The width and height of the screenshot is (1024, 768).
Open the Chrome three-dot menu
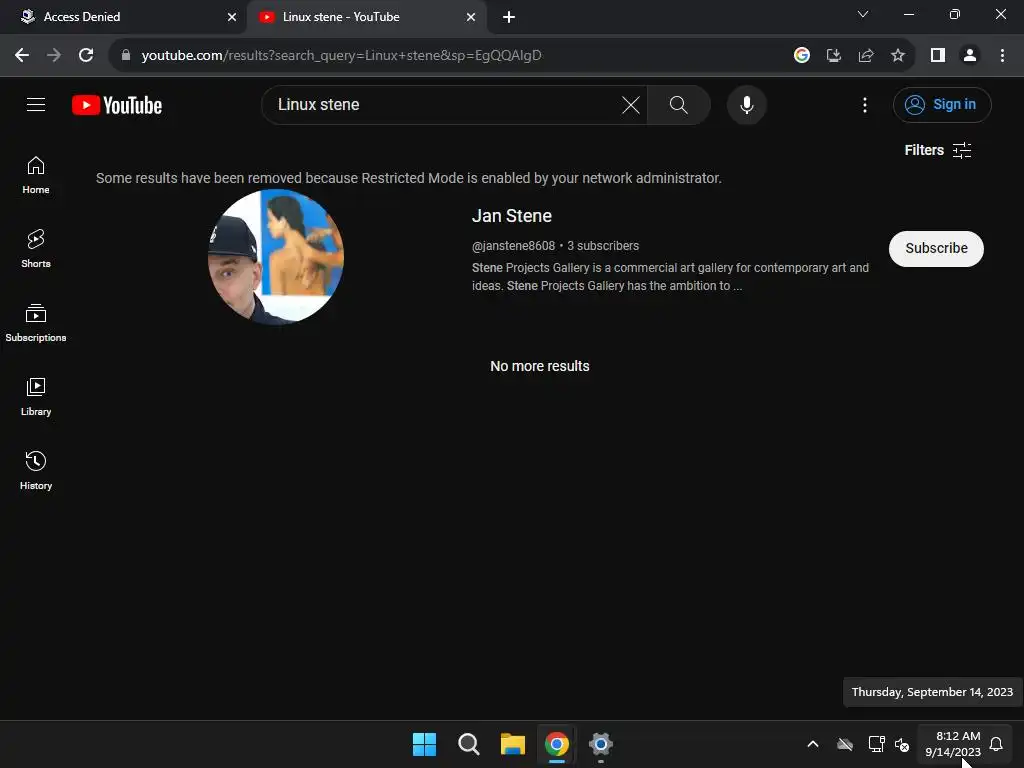coord(1002,55)
